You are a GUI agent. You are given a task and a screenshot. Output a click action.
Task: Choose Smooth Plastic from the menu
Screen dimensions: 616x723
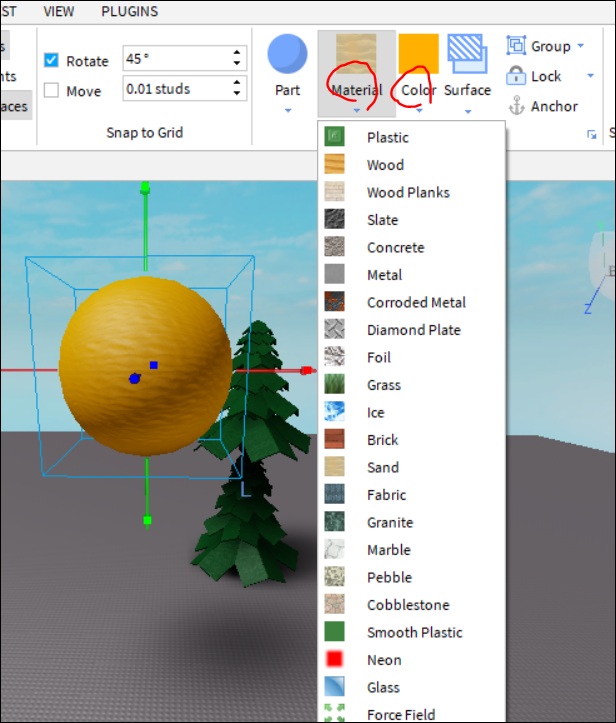pos(411,632)
